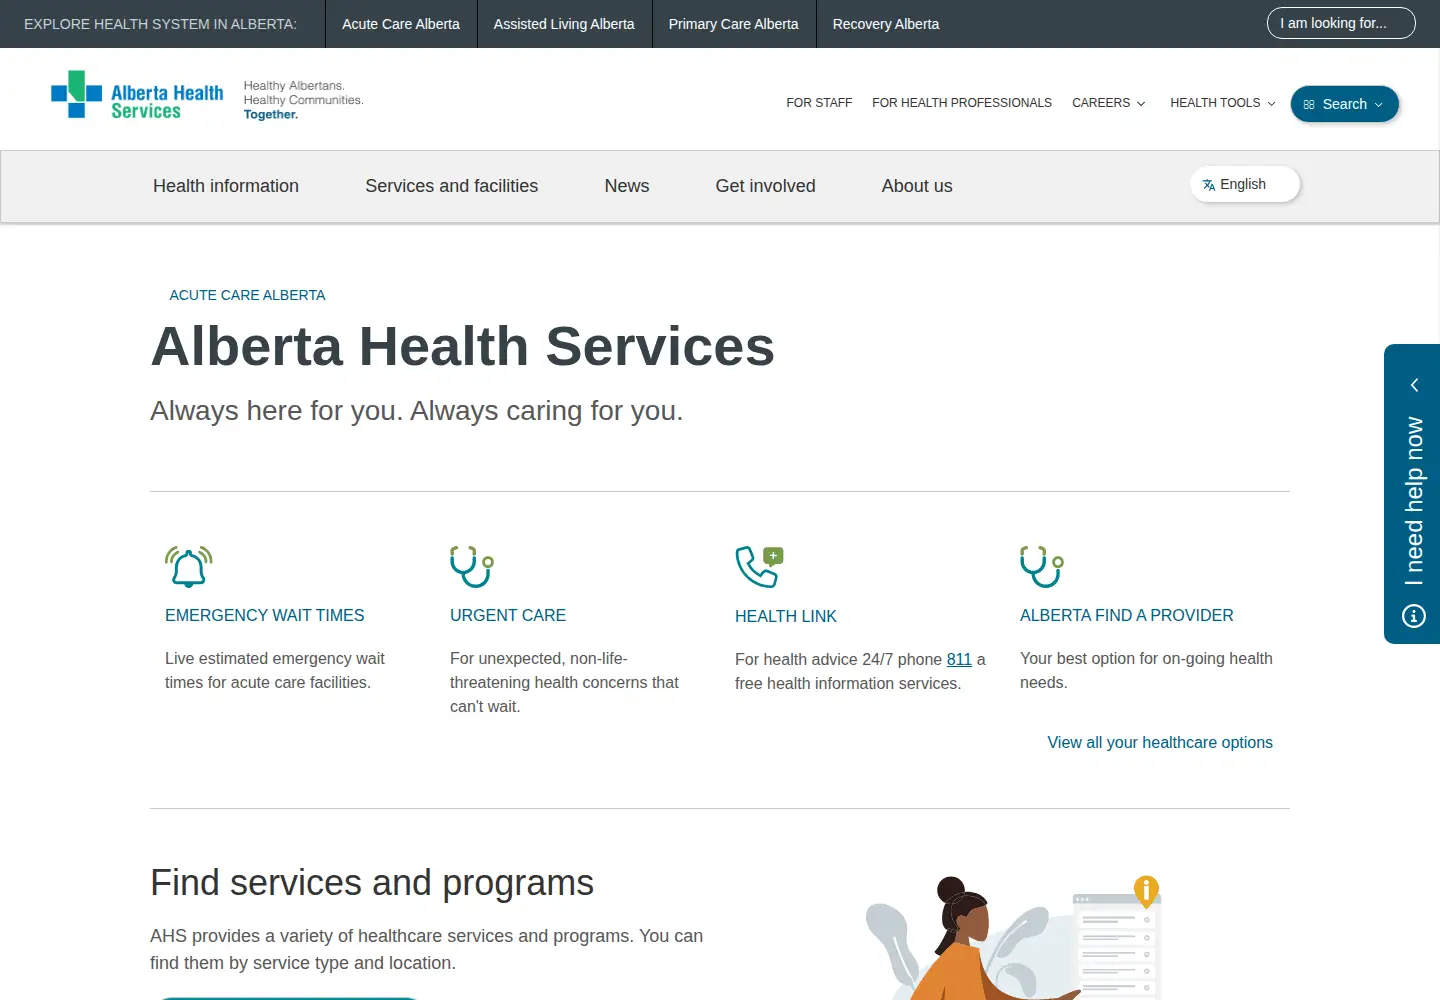Open Assisted Living Alberta tab
The width and height of the screenshot is (1440, 1000).
564,24
